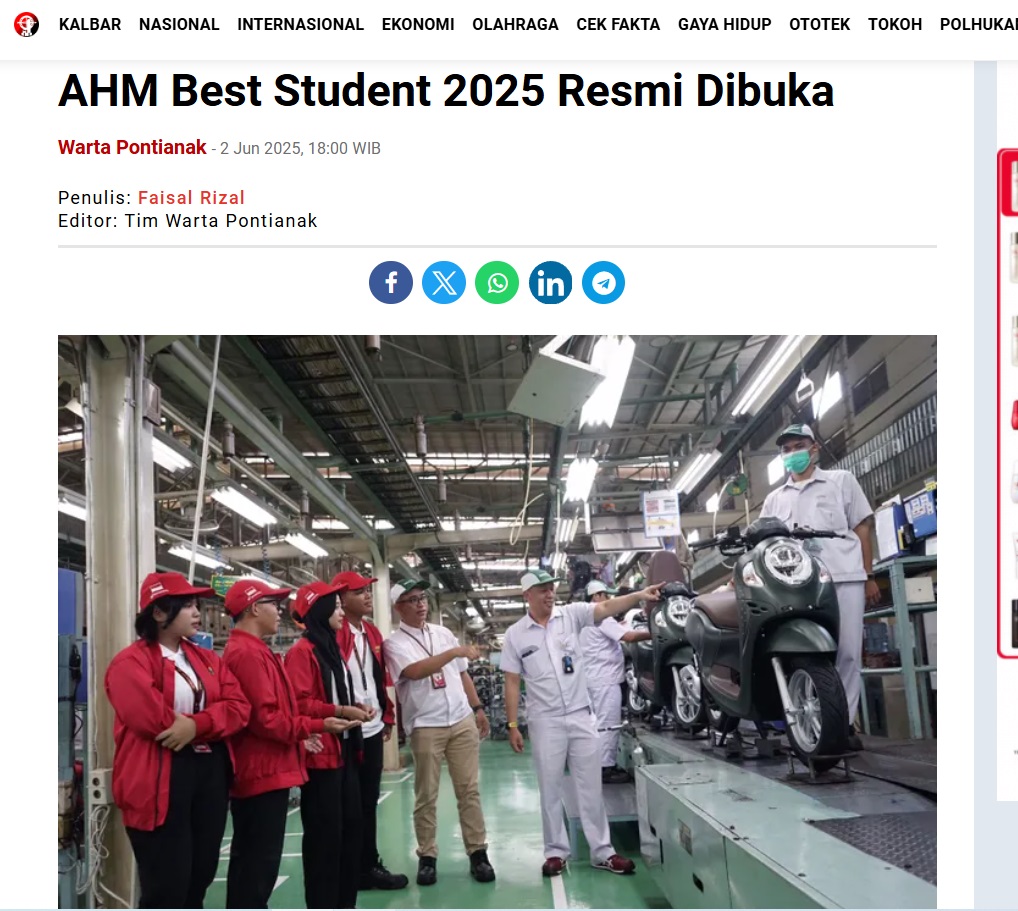Open the TOKOH menu item
This screenshot has width=1018, height=911.
click(895, 25)
